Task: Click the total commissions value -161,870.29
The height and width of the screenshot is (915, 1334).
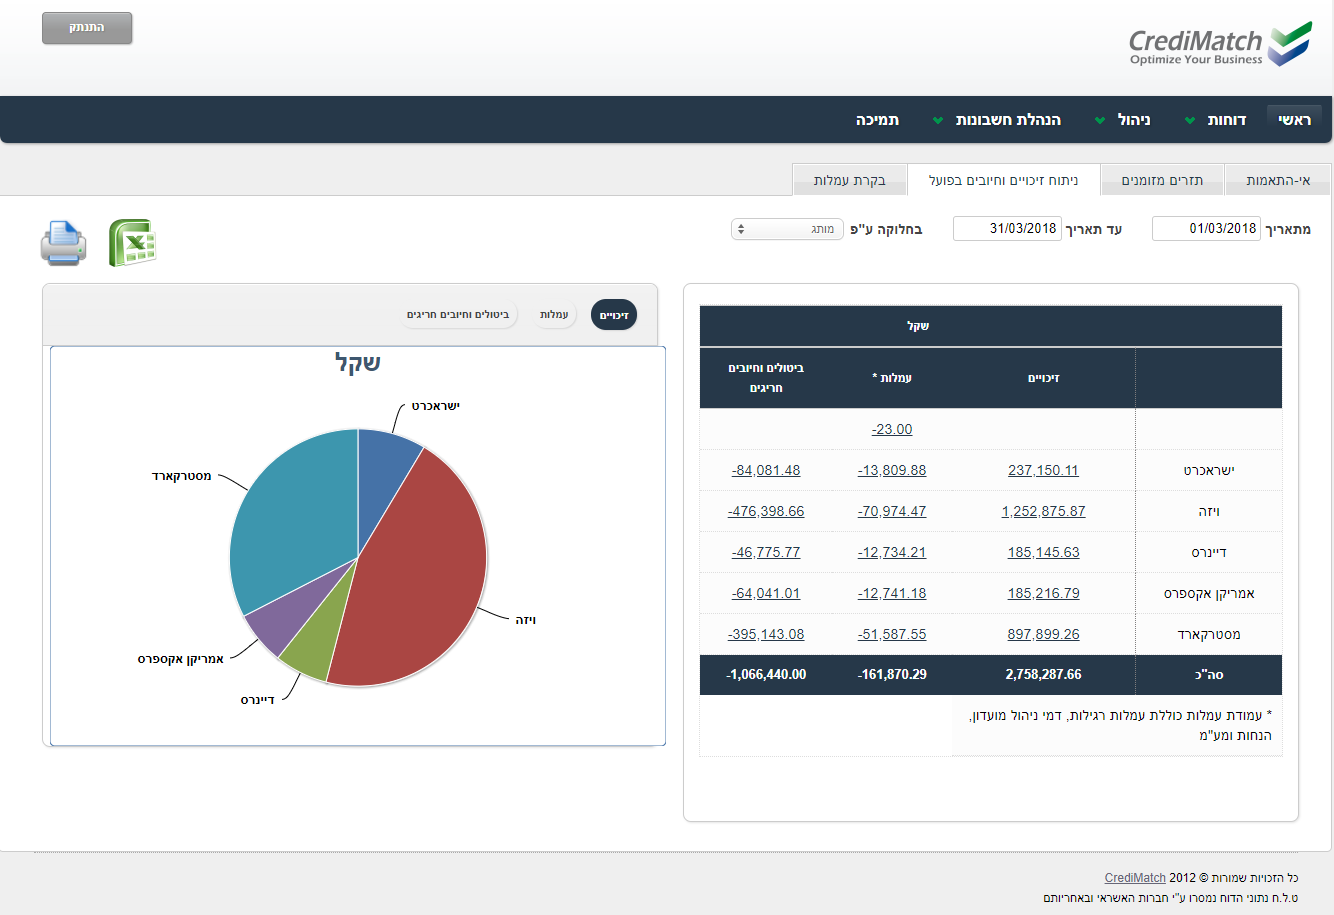Action: [892, 675]
